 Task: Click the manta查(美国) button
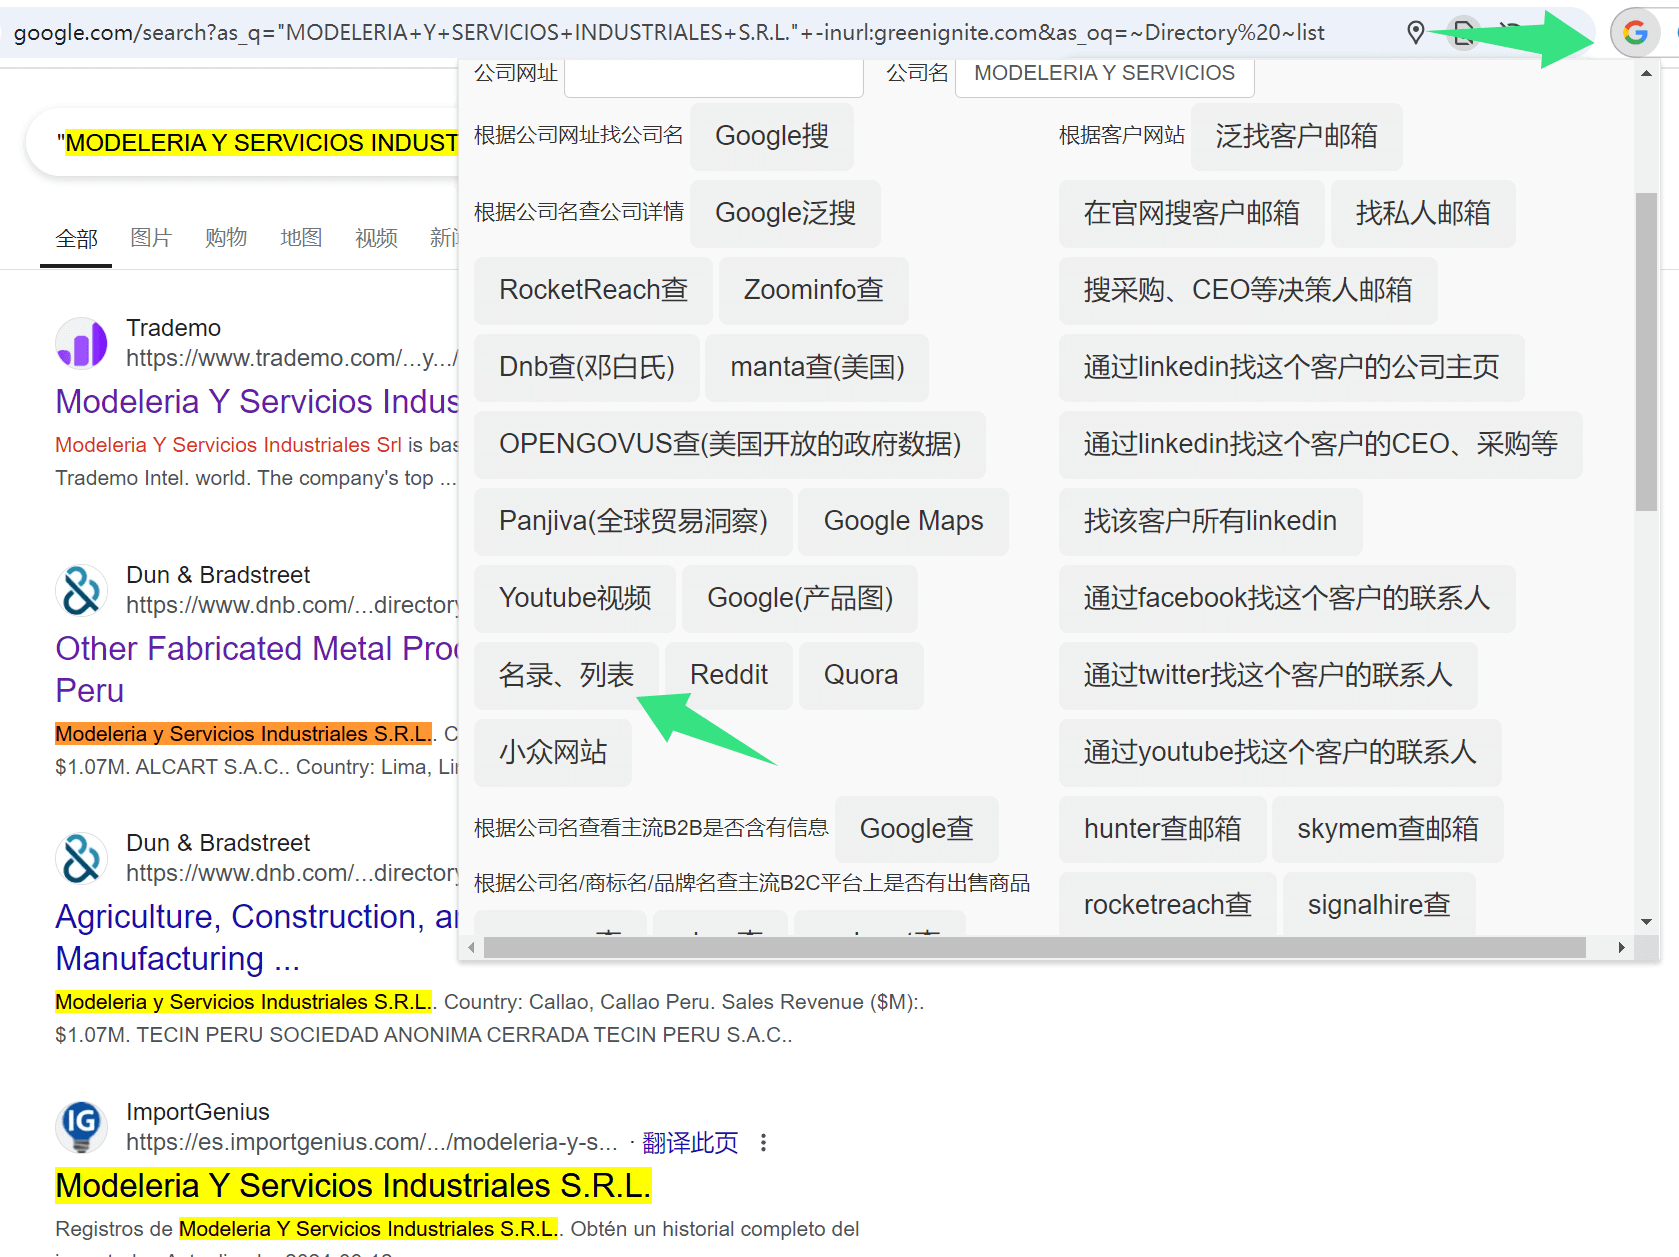pyautogui.click(x=817, y=367)
